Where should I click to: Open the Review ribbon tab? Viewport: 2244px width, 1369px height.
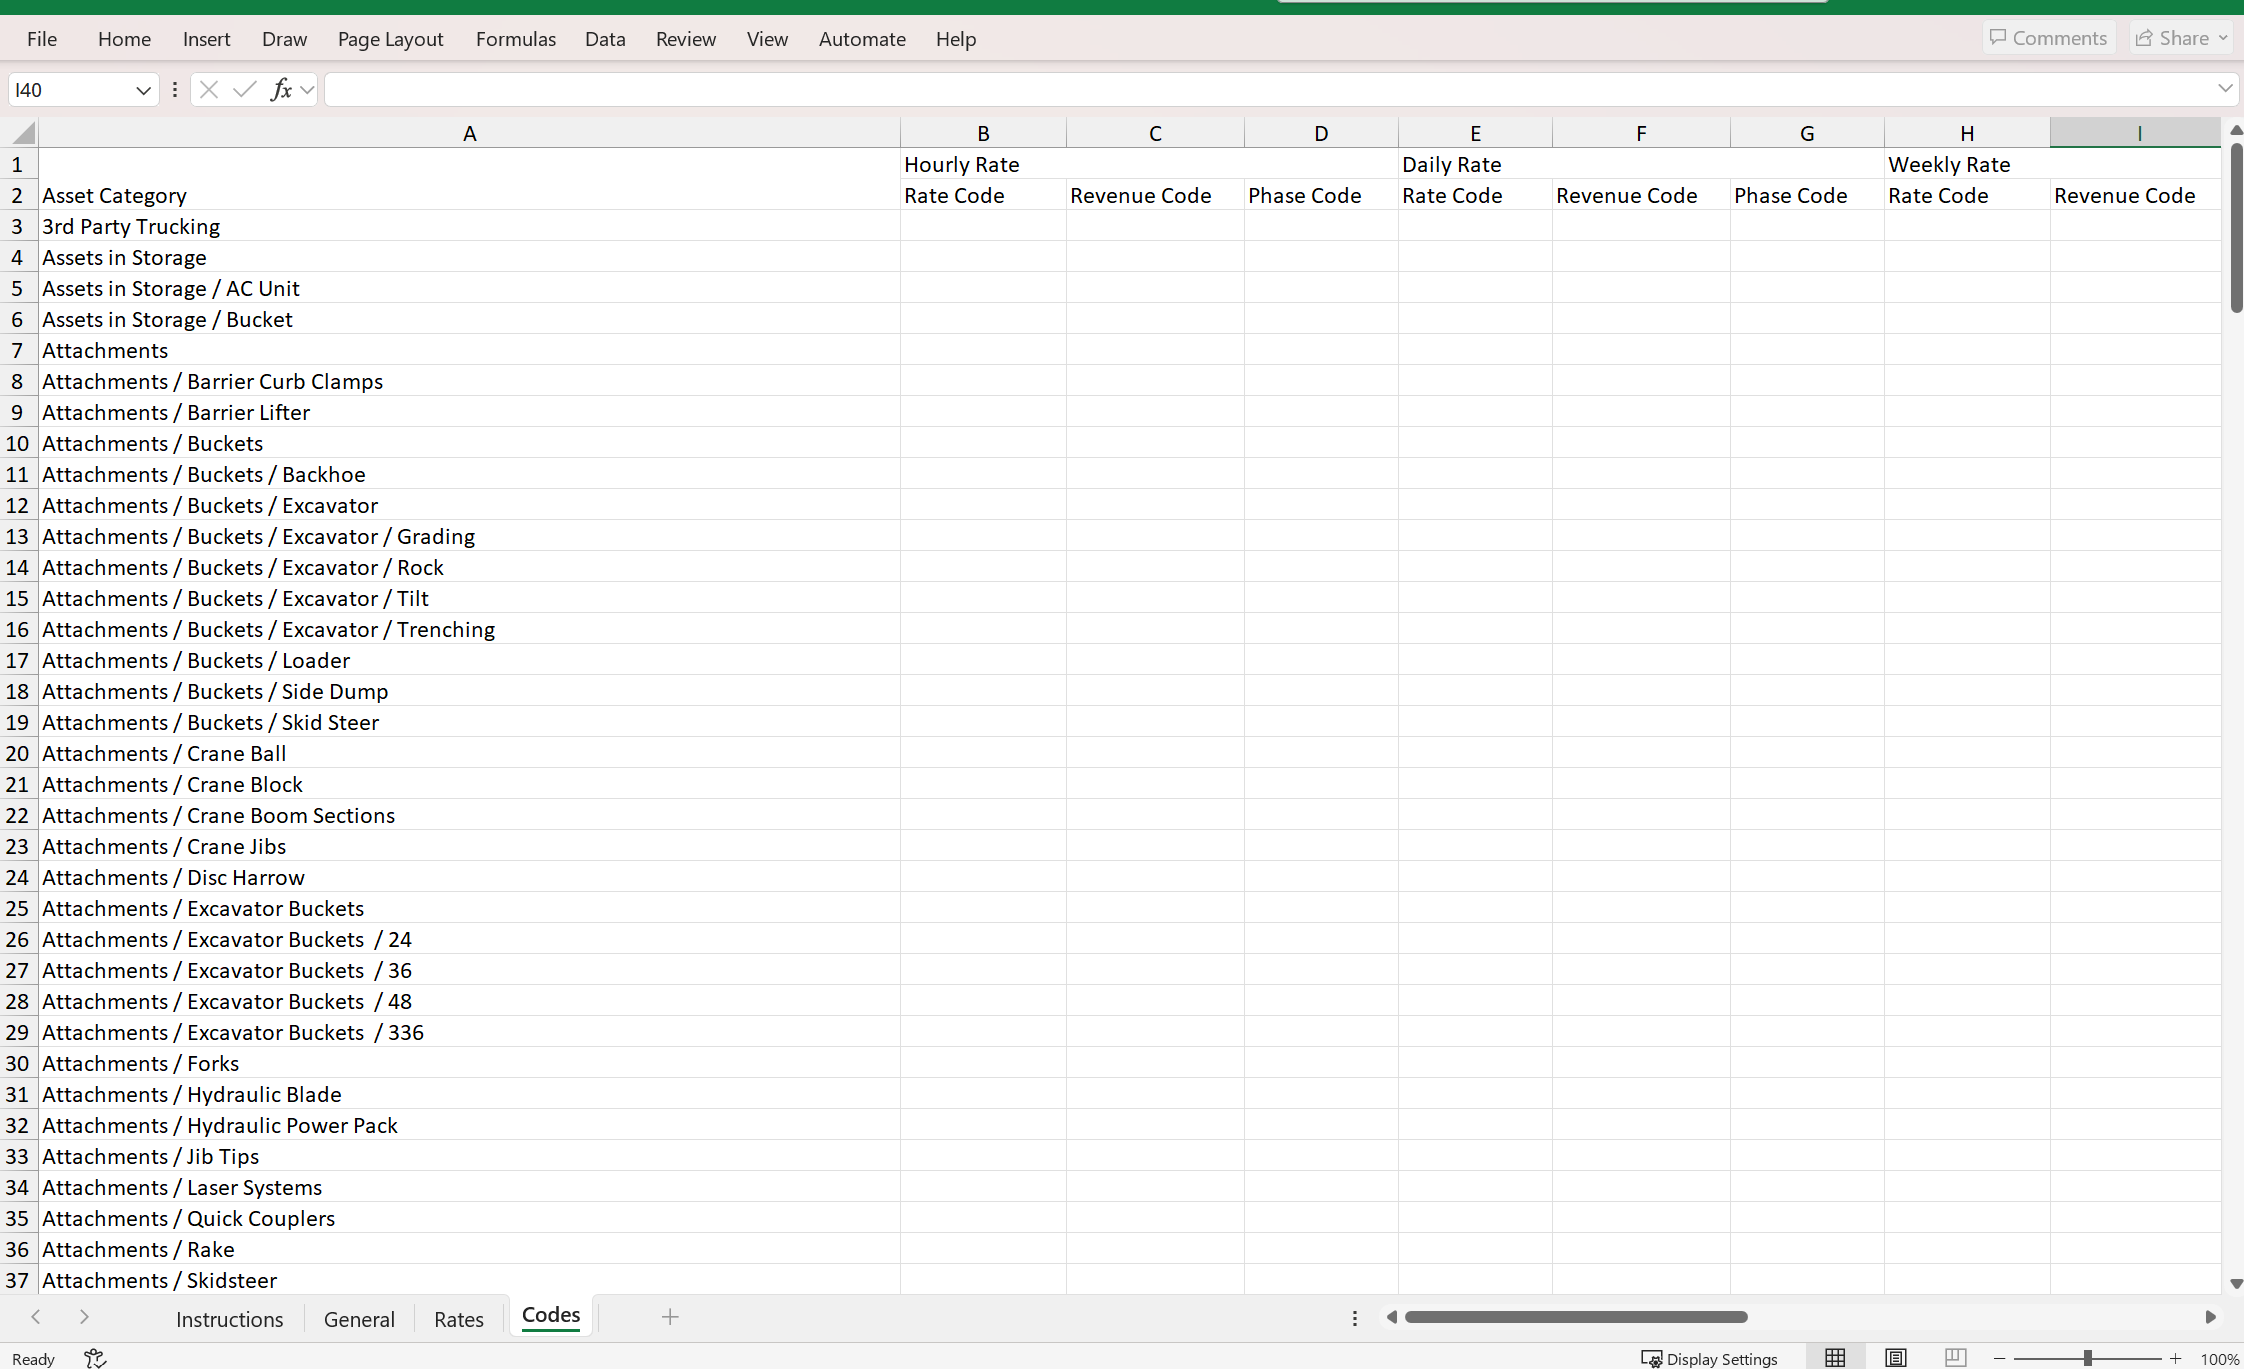point(686,39)
